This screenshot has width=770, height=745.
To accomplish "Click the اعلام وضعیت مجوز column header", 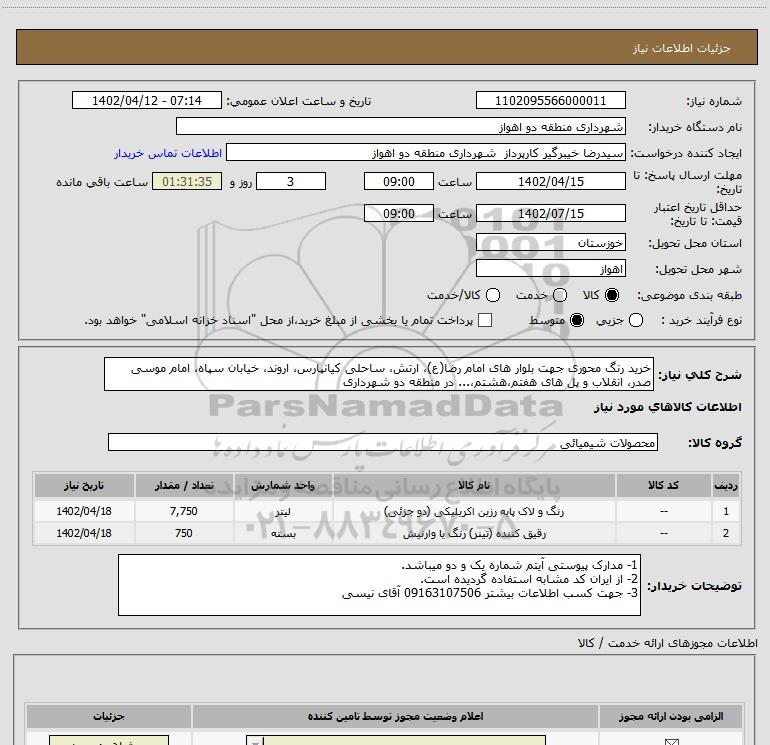I will click(x=395, y=717).
